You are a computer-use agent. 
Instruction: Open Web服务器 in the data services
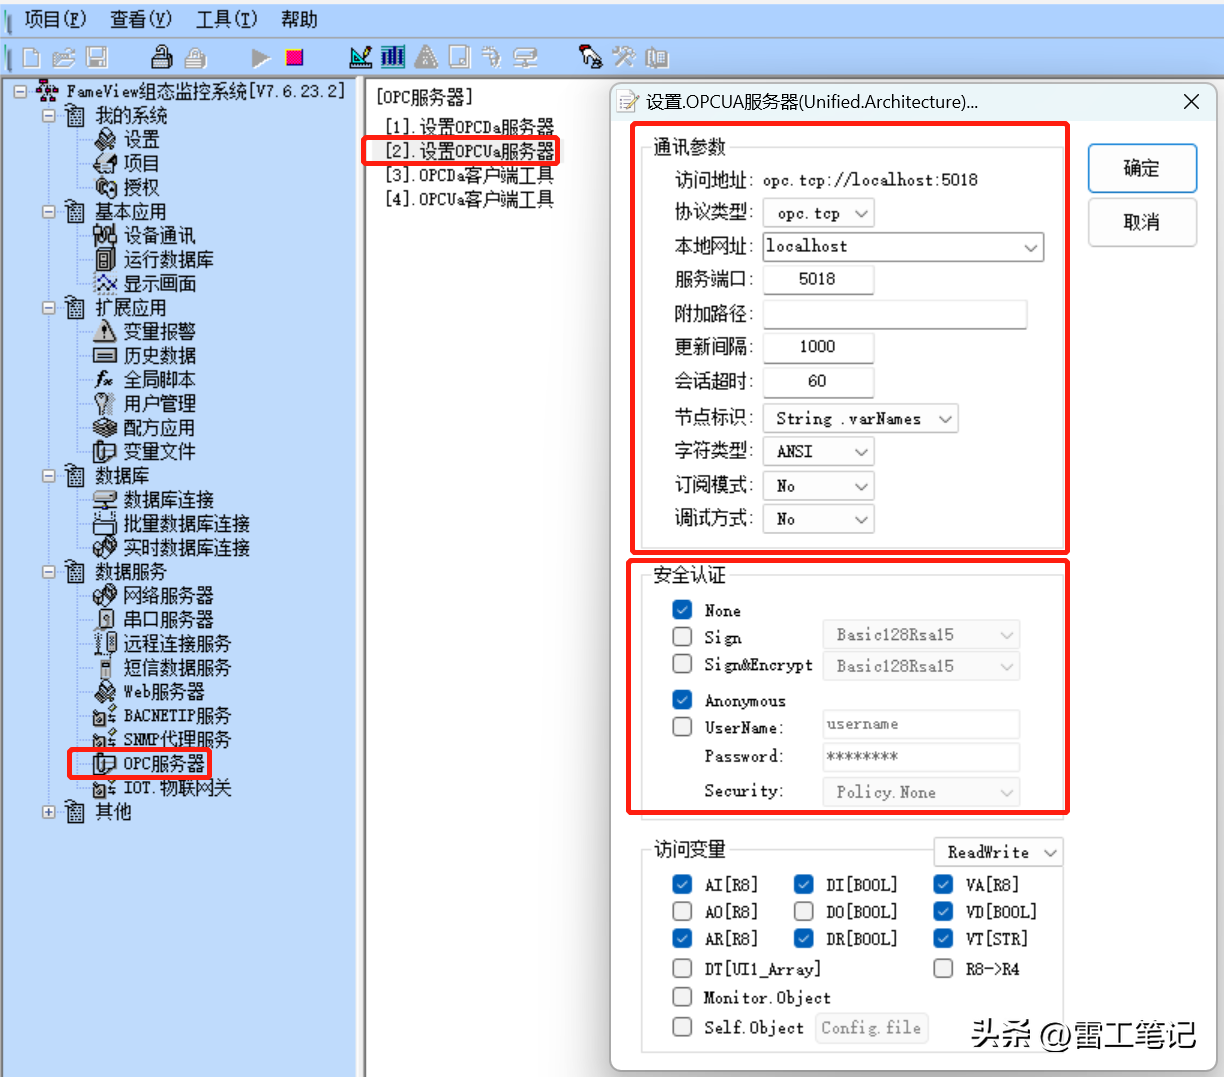point(163,692)
